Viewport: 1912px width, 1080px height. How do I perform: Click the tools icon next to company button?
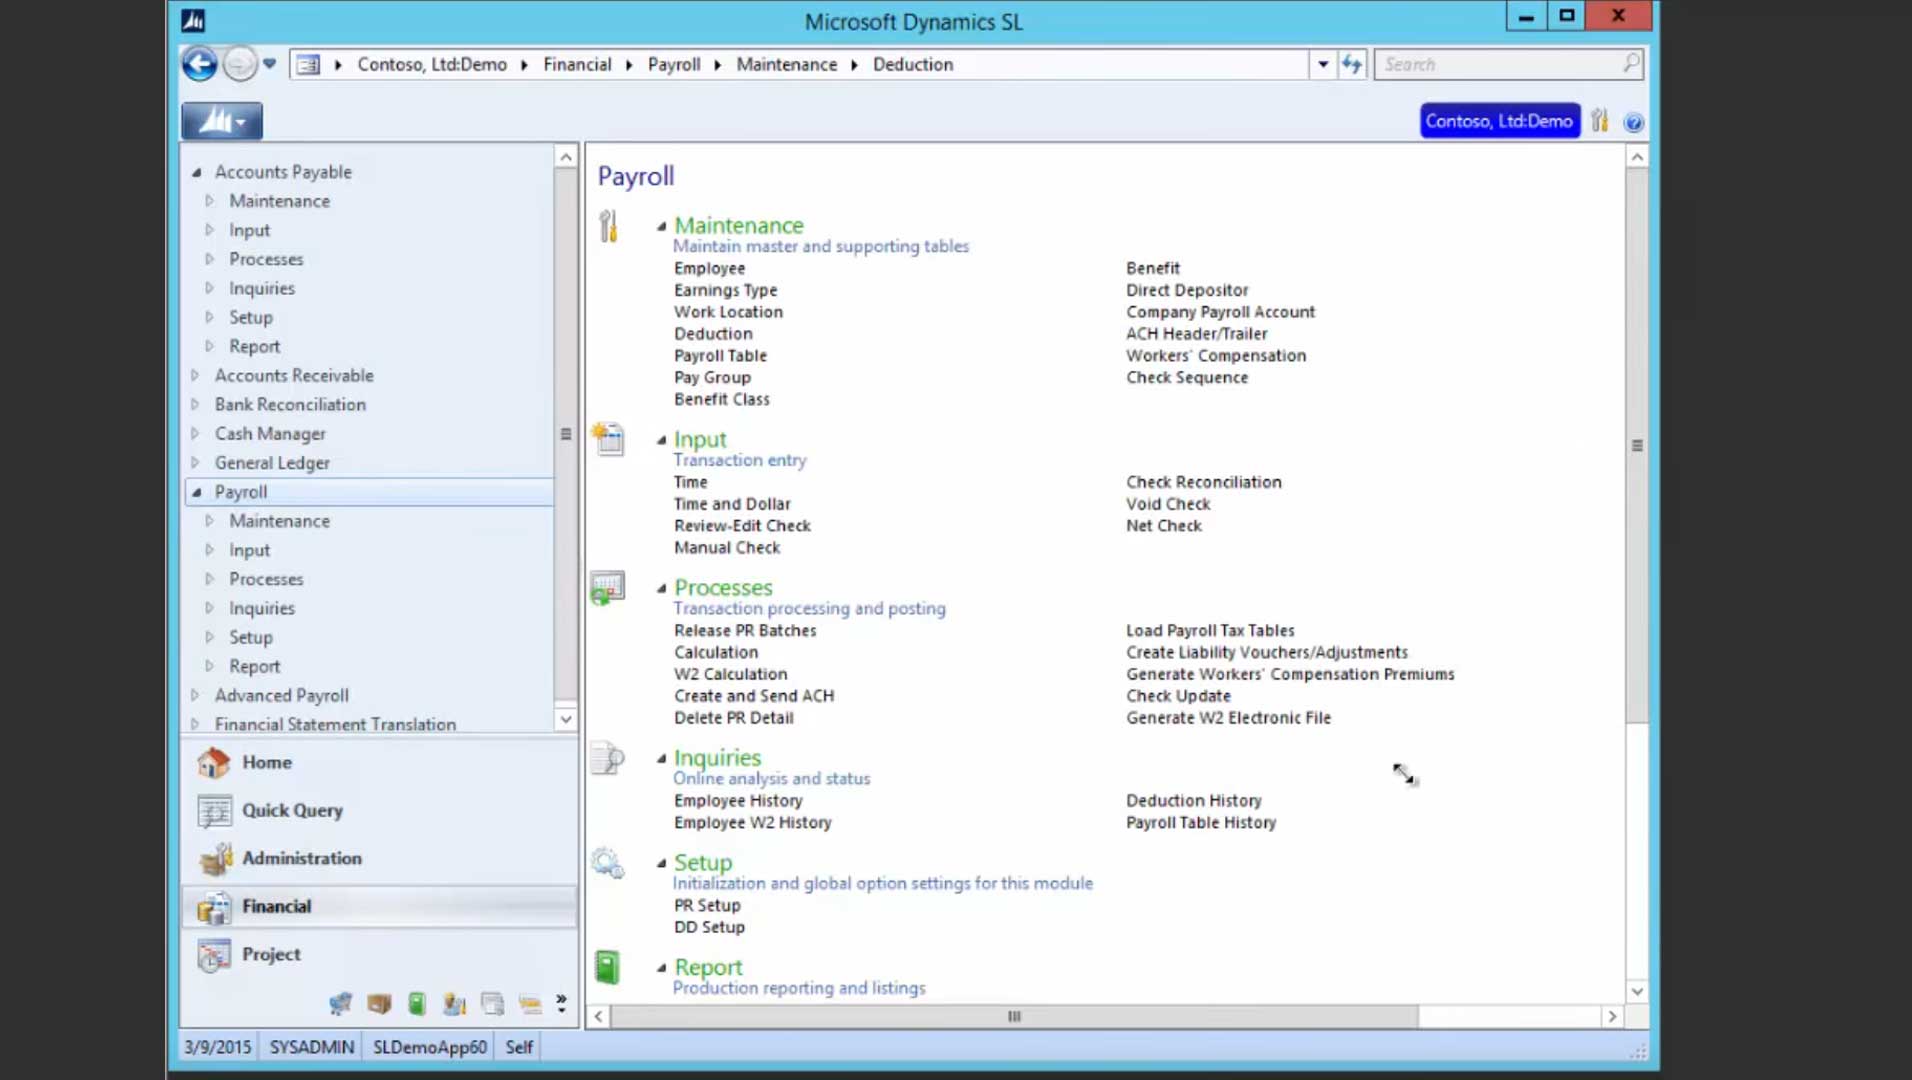tap(1600, 121)
